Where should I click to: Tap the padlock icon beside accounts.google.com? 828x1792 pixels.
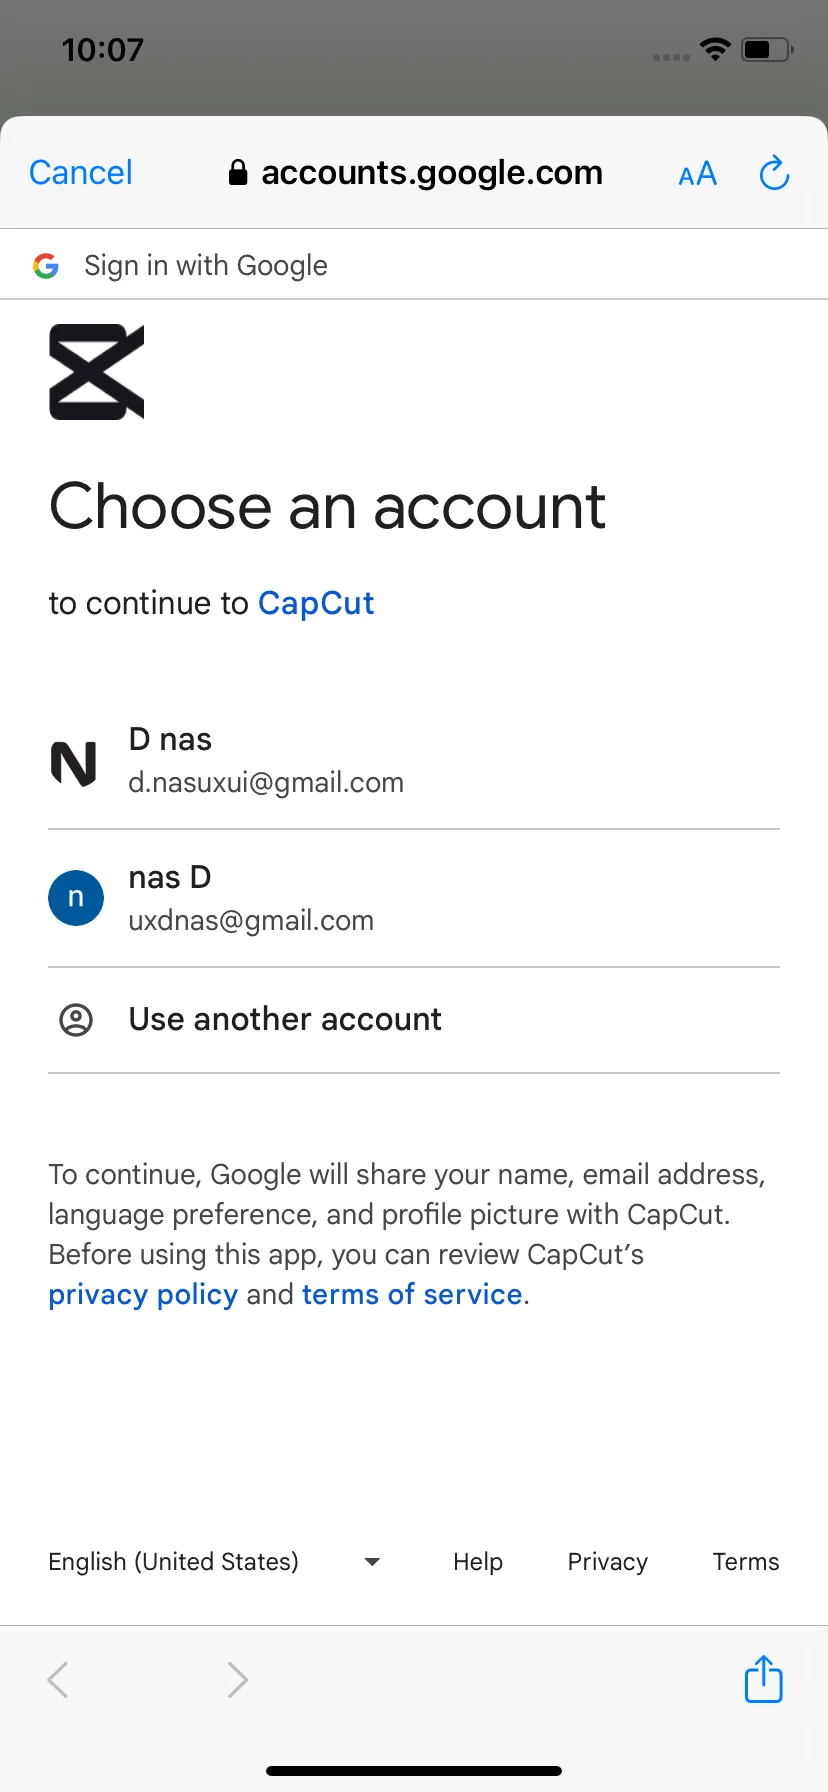[x=238, y=173]
